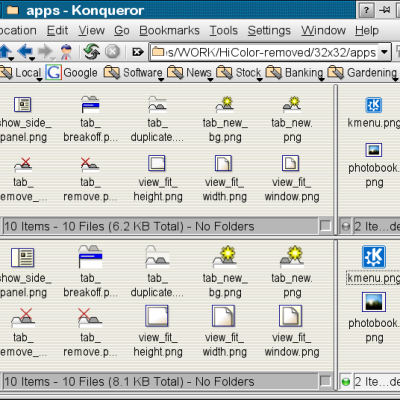Open the View menu
Viewport: 400px width, 400px height.
(x=91, y=30)
